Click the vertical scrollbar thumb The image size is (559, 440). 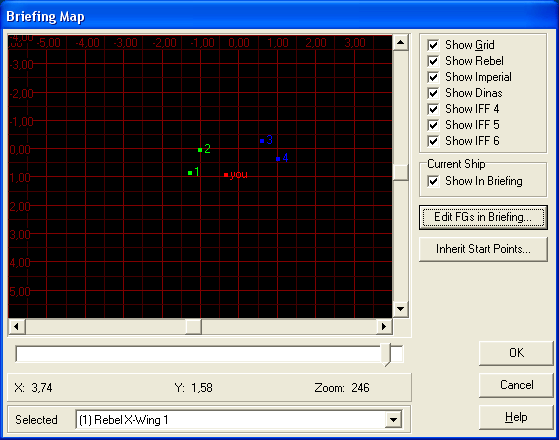click(x=401, y=173)
